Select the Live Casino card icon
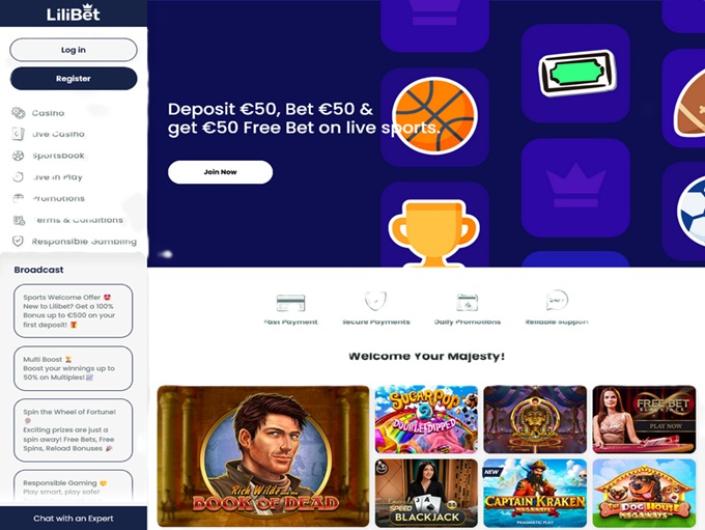Viewport: 705px width, 530px height. tap(18, 134)
